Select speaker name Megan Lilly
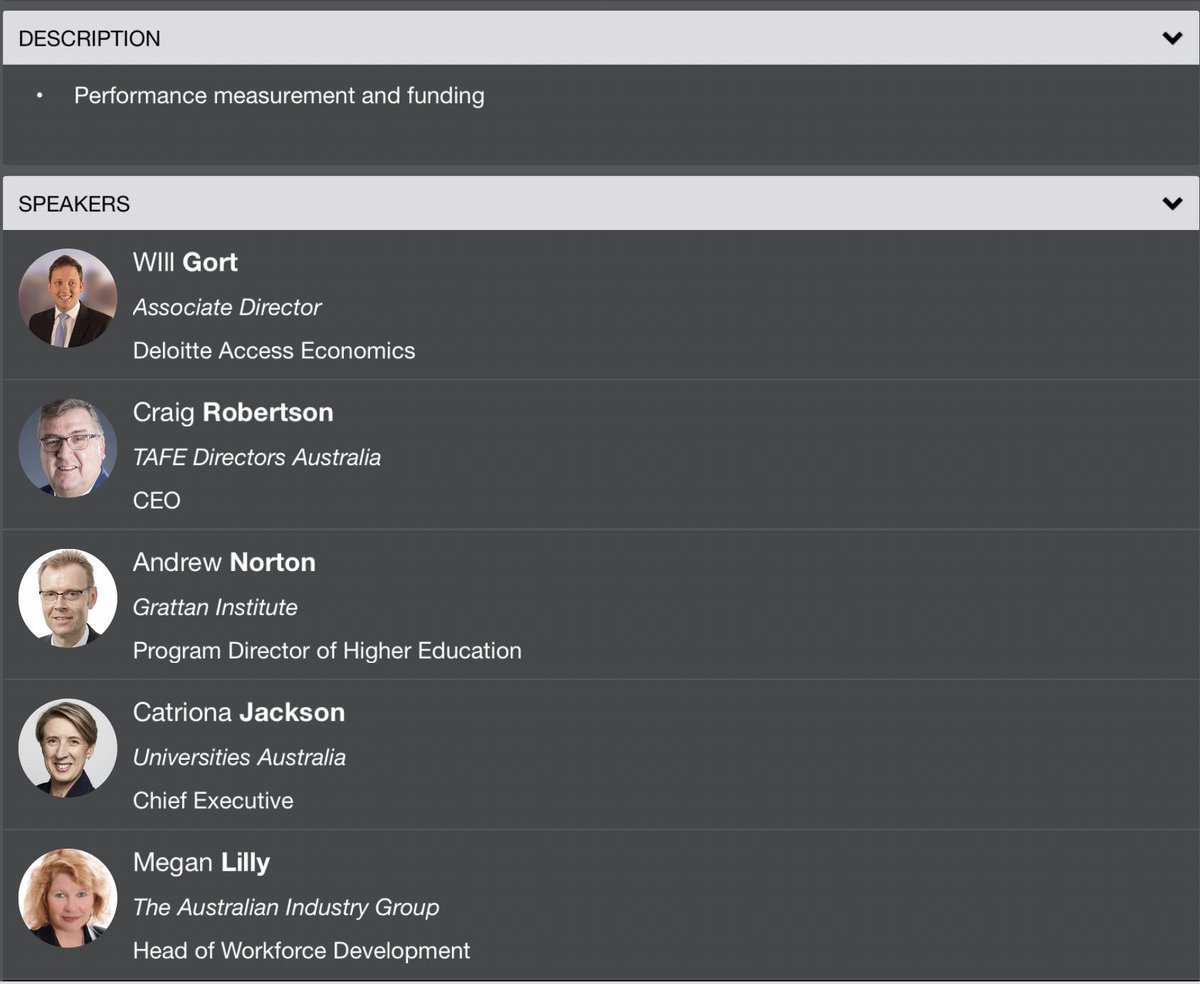1200x984 pixels. point(201,862)
